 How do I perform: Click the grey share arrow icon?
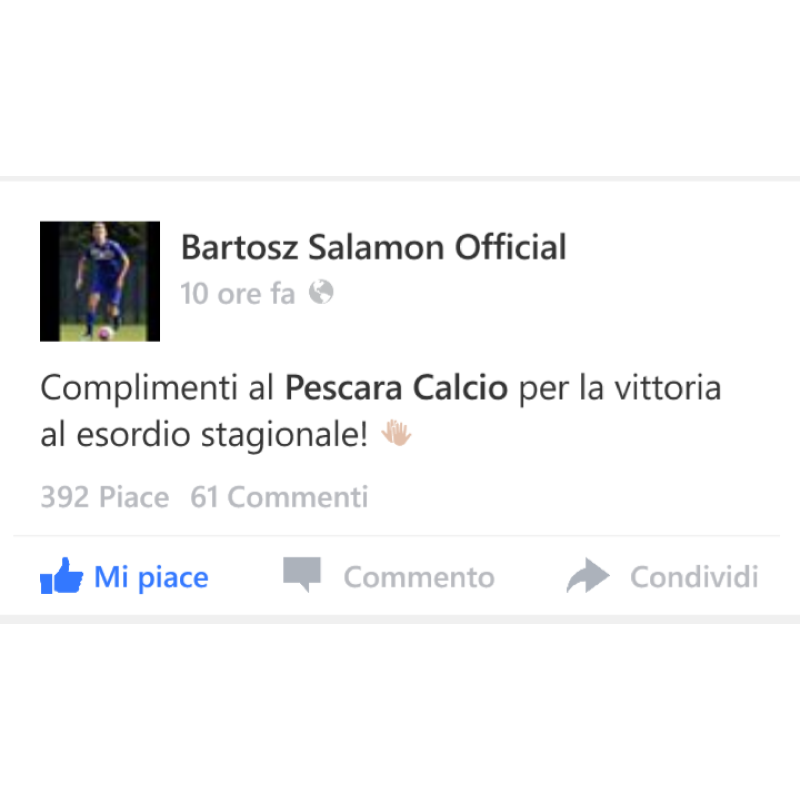pos(588,576)
